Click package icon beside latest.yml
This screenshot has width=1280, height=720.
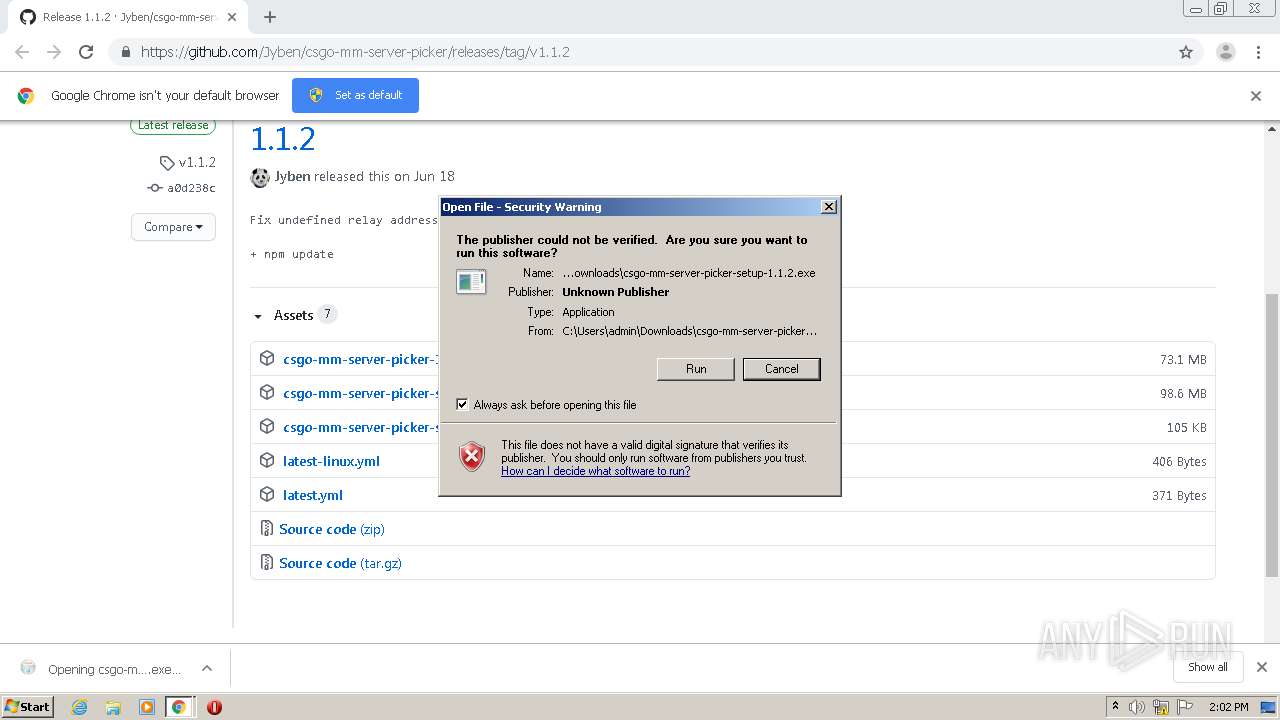tap(267, 494)
